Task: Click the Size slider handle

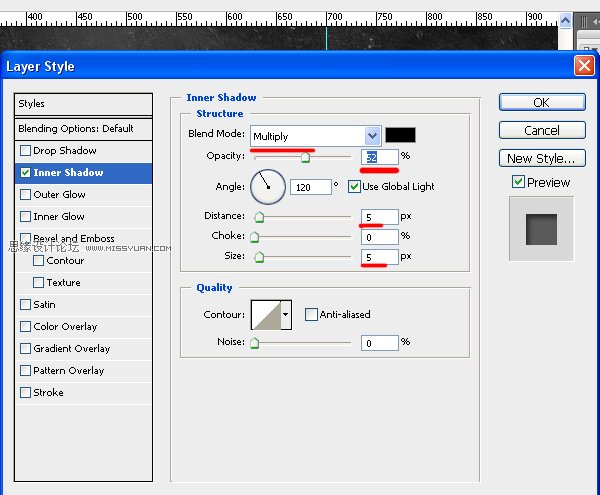Action: pyautogui.click(x=259, y=257)
